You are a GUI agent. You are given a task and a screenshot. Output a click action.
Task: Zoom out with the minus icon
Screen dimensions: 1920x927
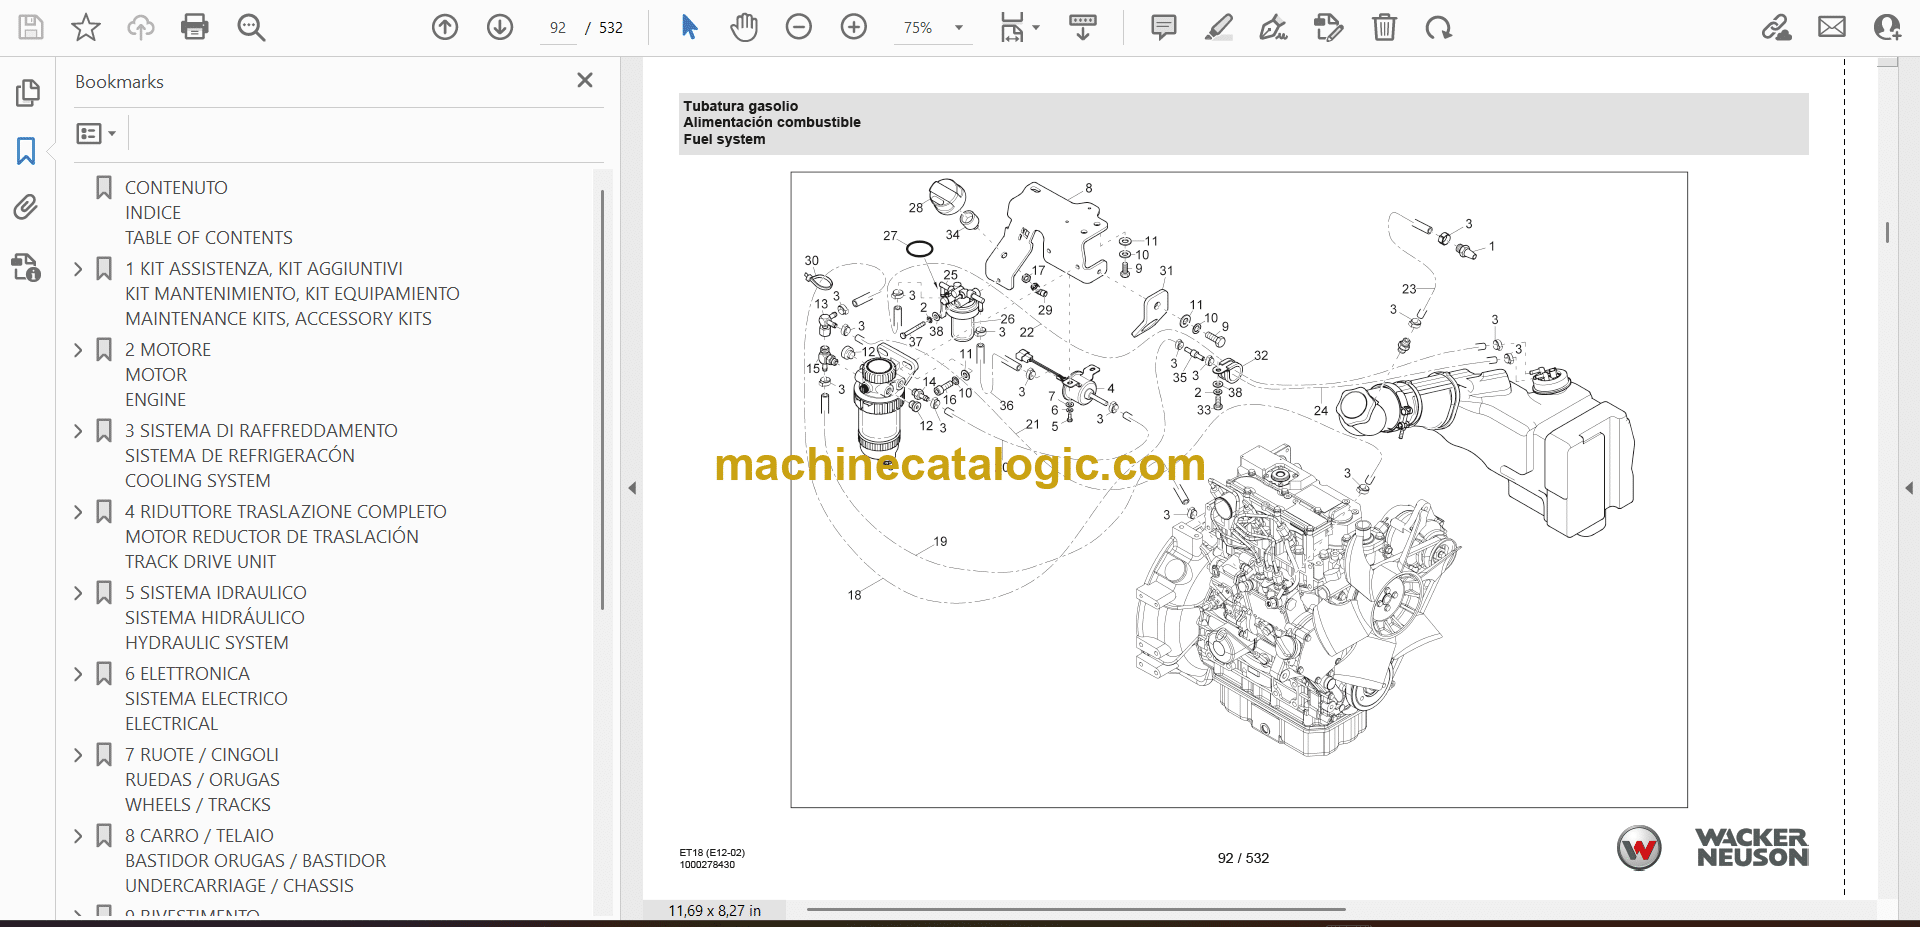point(799,27)
